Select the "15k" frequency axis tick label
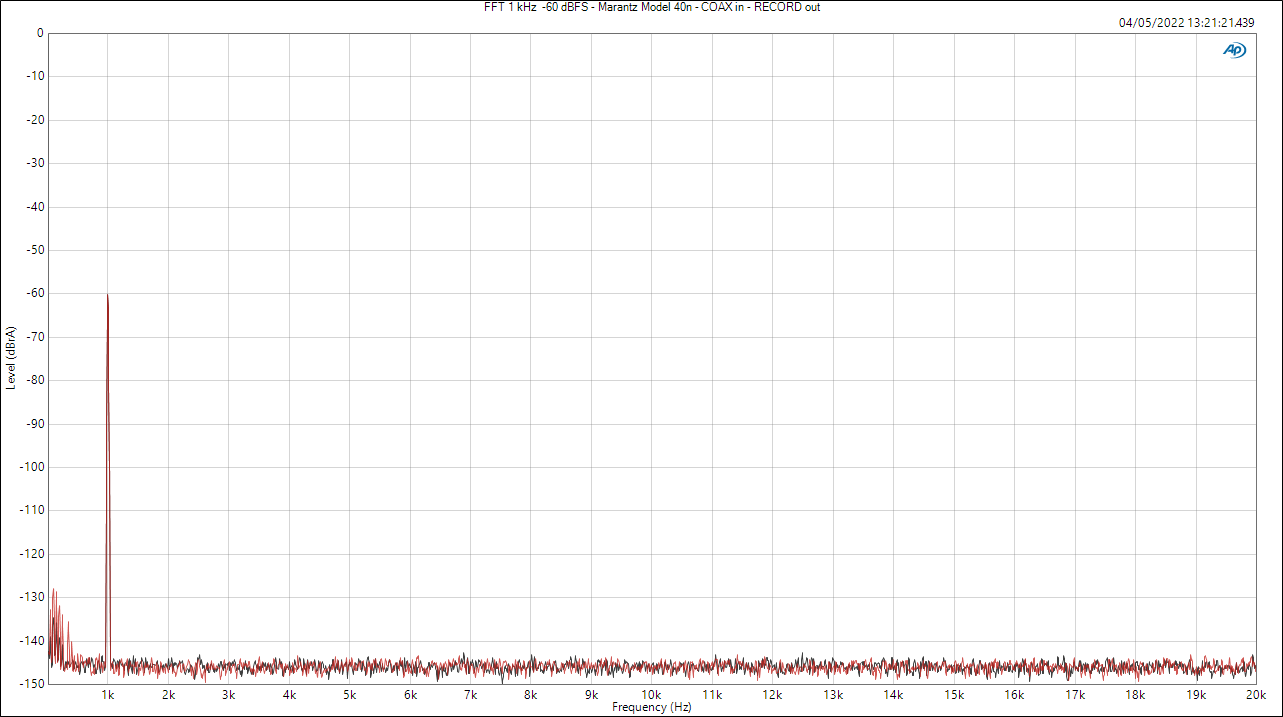 (x=954, y=695)
